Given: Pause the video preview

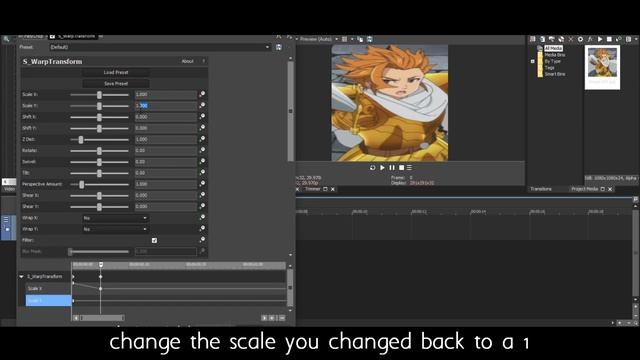Looking at the screenshot, I should click(x=392, y=168).
